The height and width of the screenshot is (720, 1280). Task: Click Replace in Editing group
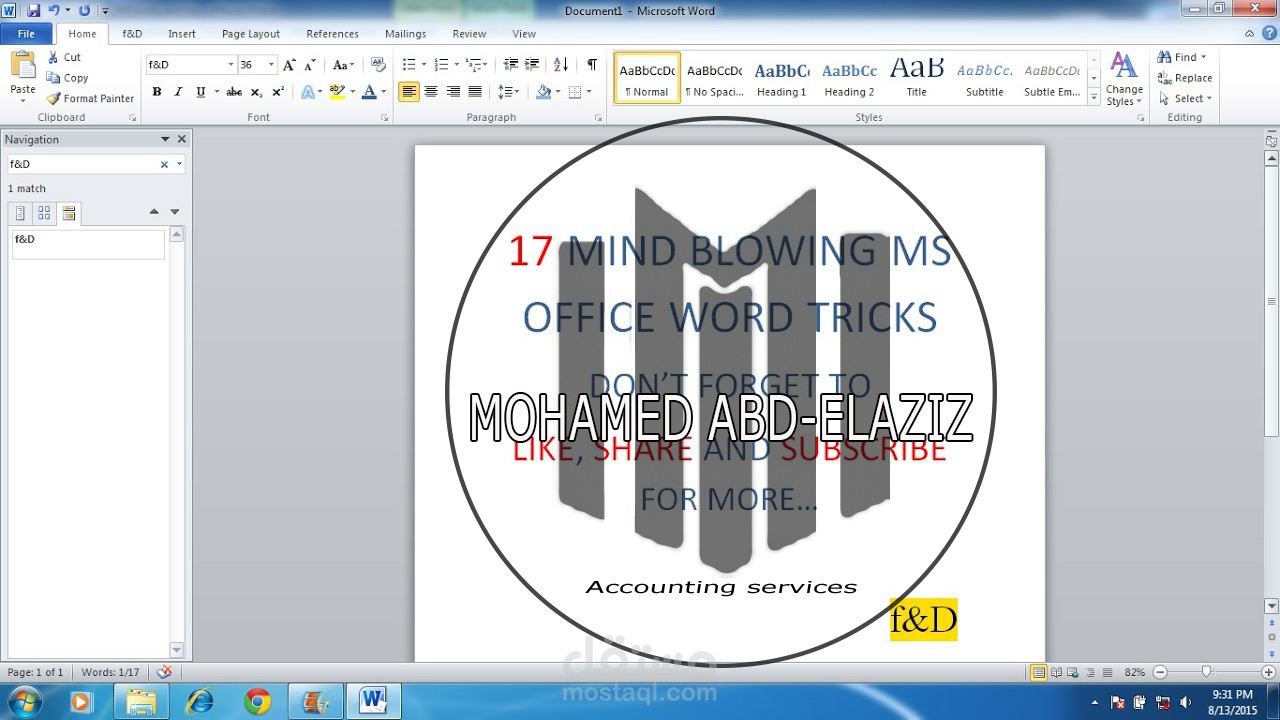click(1185, 78)
